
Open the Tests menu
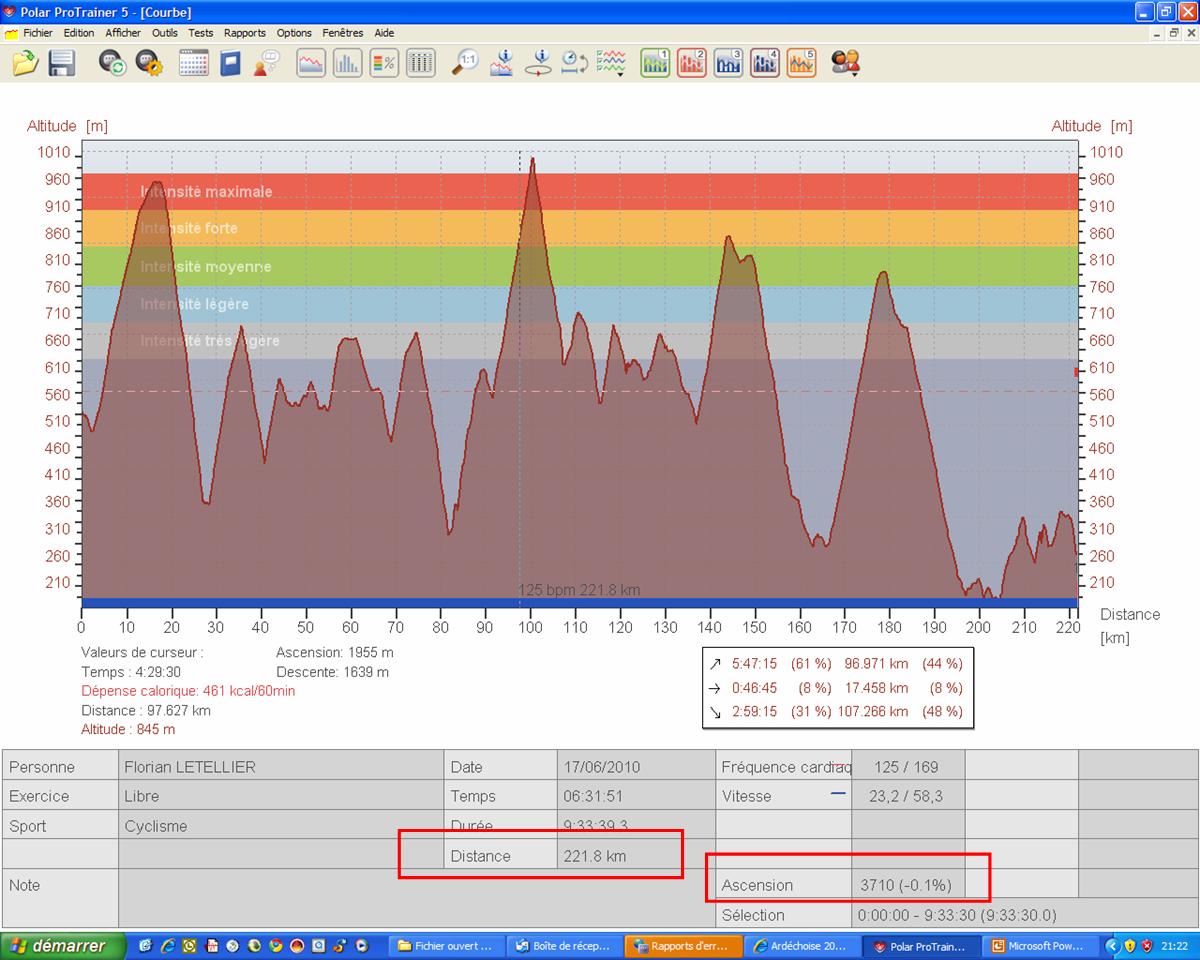(201, 33)
